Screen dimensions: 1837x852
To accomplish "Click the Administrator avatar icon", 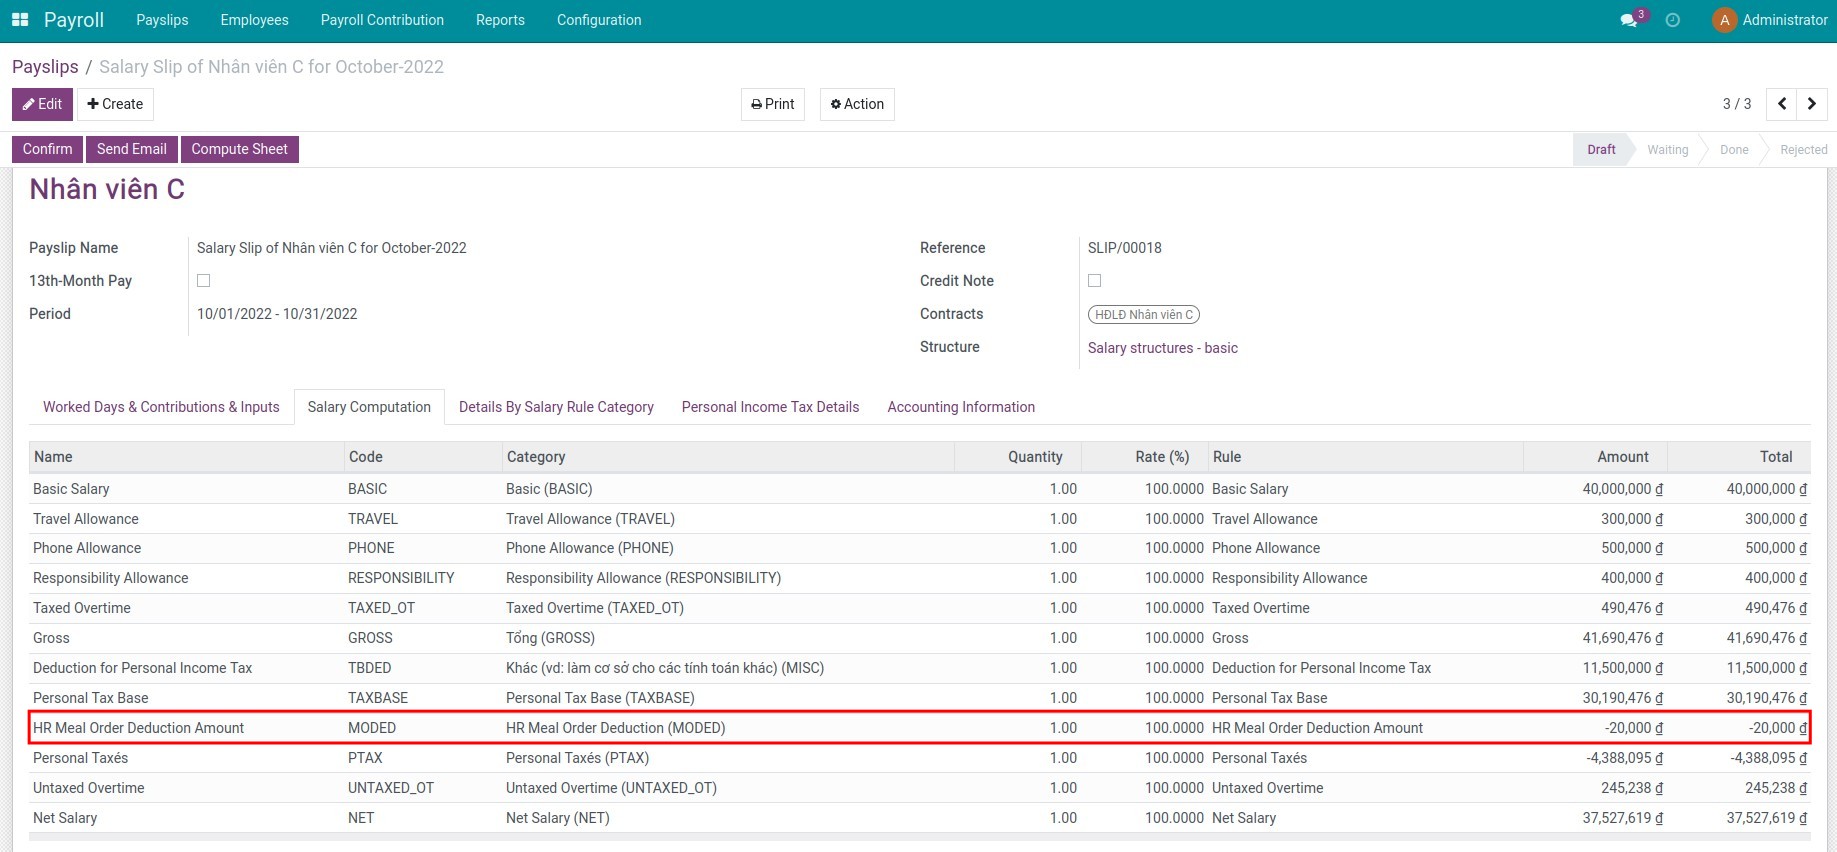I will click(1724, 20).
